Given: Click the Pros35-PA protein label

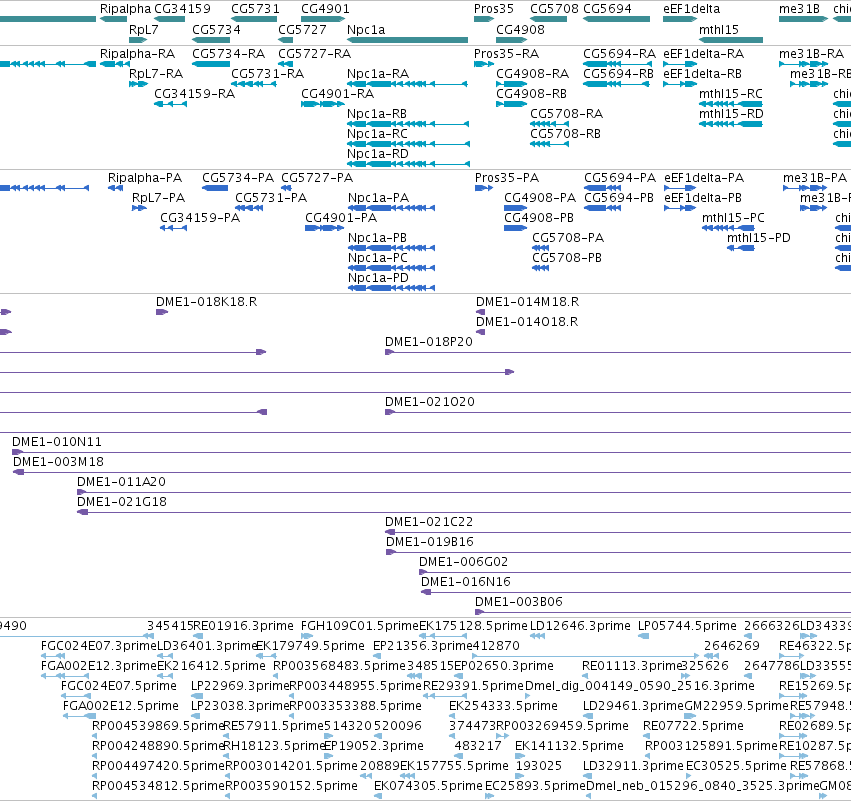Looking at the screenshot, I should pyautogui.click(x=507, y=178).
